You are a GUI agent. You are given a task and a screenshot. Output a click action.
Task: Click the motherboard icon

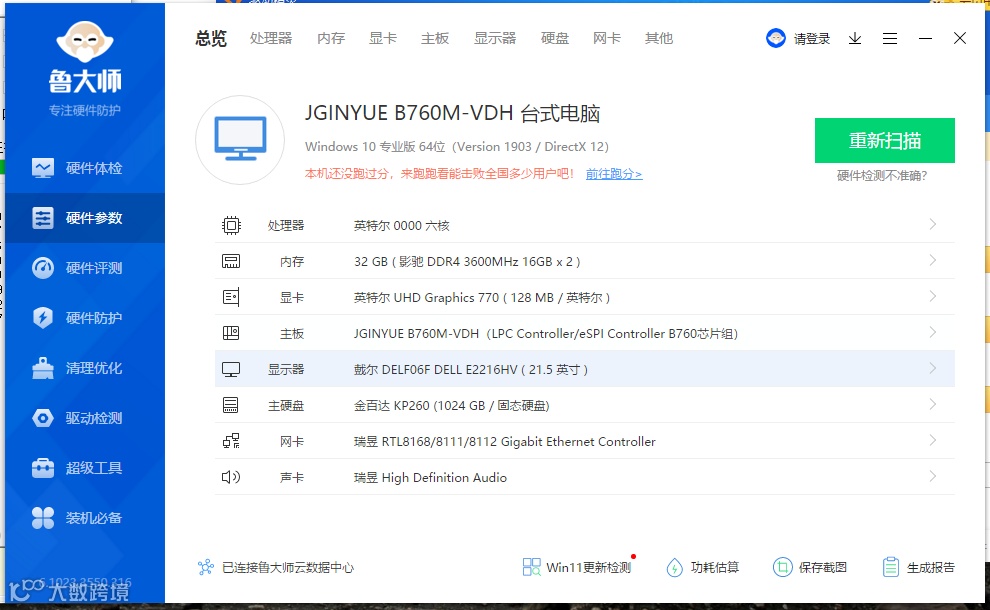click(x=231, y=333)
